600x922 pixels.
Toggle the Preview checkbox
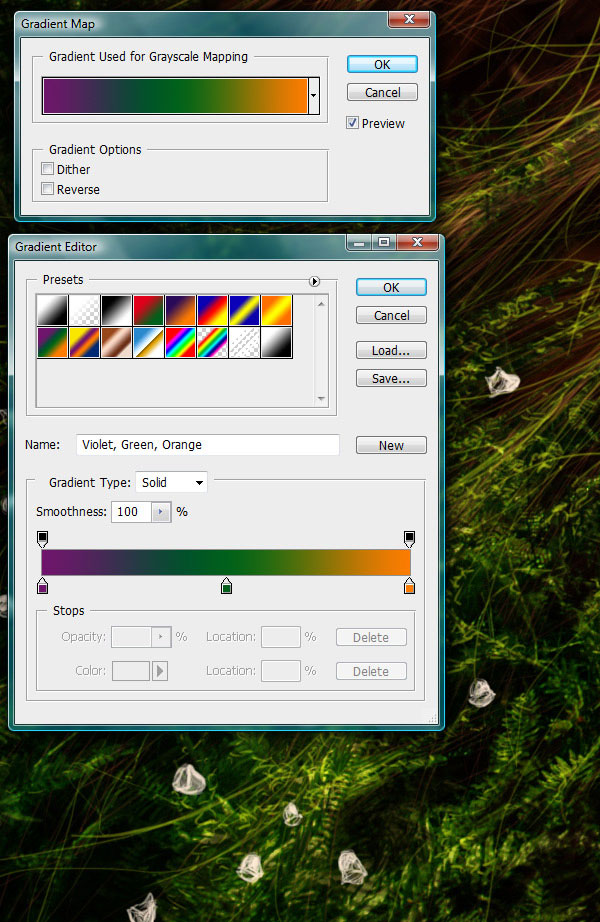pyautogui.click(x=352, y=123)
